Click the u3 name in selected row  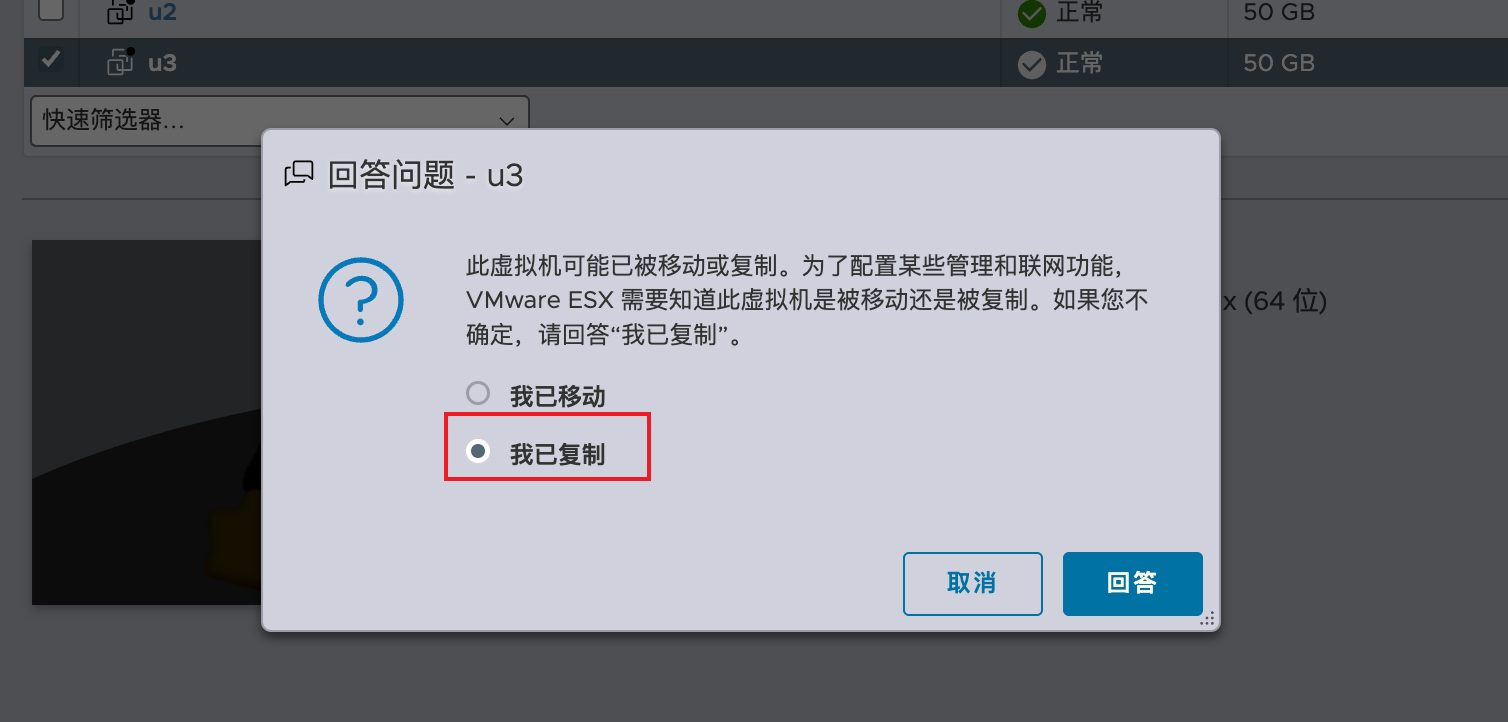[x=162, y=62]
